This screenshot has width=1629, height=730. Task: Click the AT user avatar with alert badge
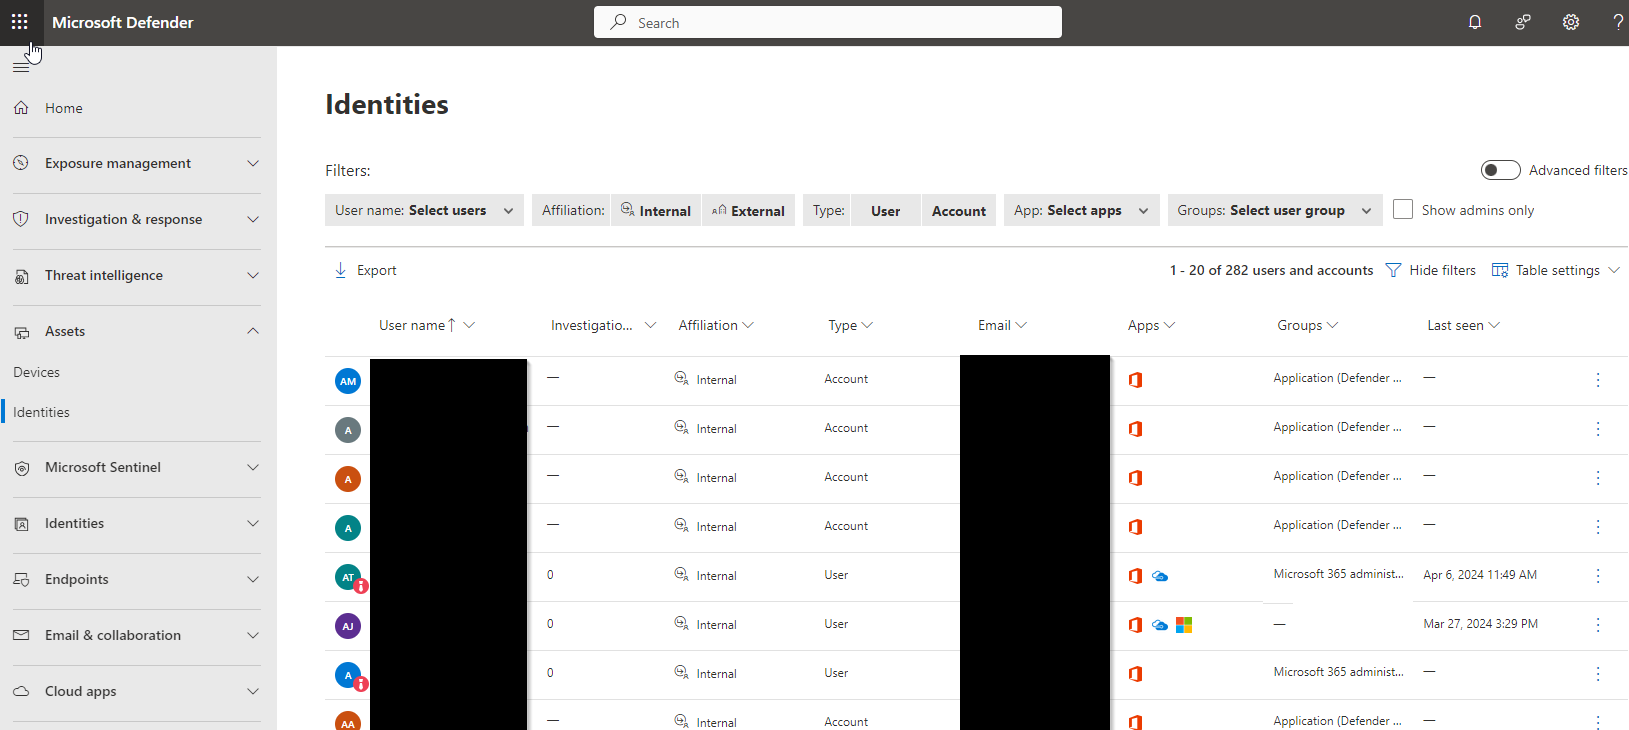pos(348,577)
